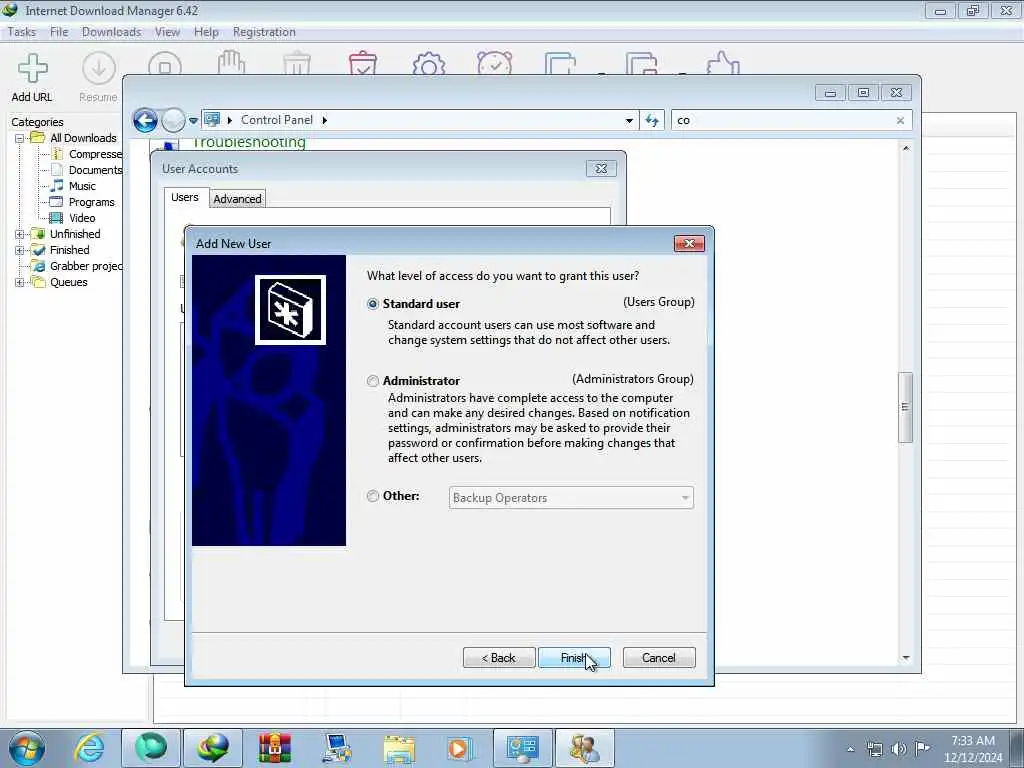Click the Troubleshooting link in Control Panel
Image resolution: width=1024 pixels, height=768 pixels.
249,142
